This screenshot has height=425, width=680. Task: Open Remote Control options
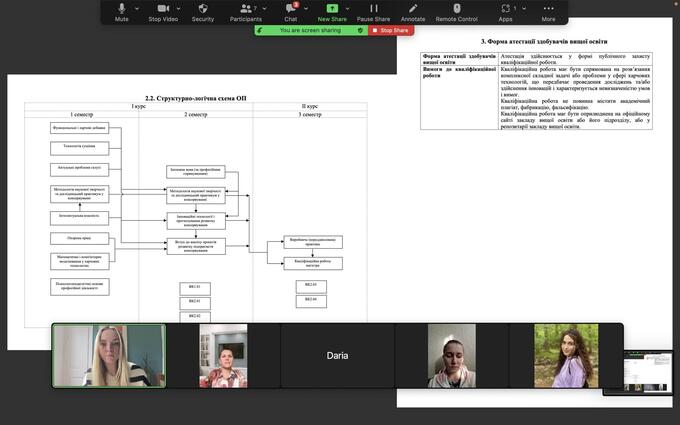tap(457, 10)
